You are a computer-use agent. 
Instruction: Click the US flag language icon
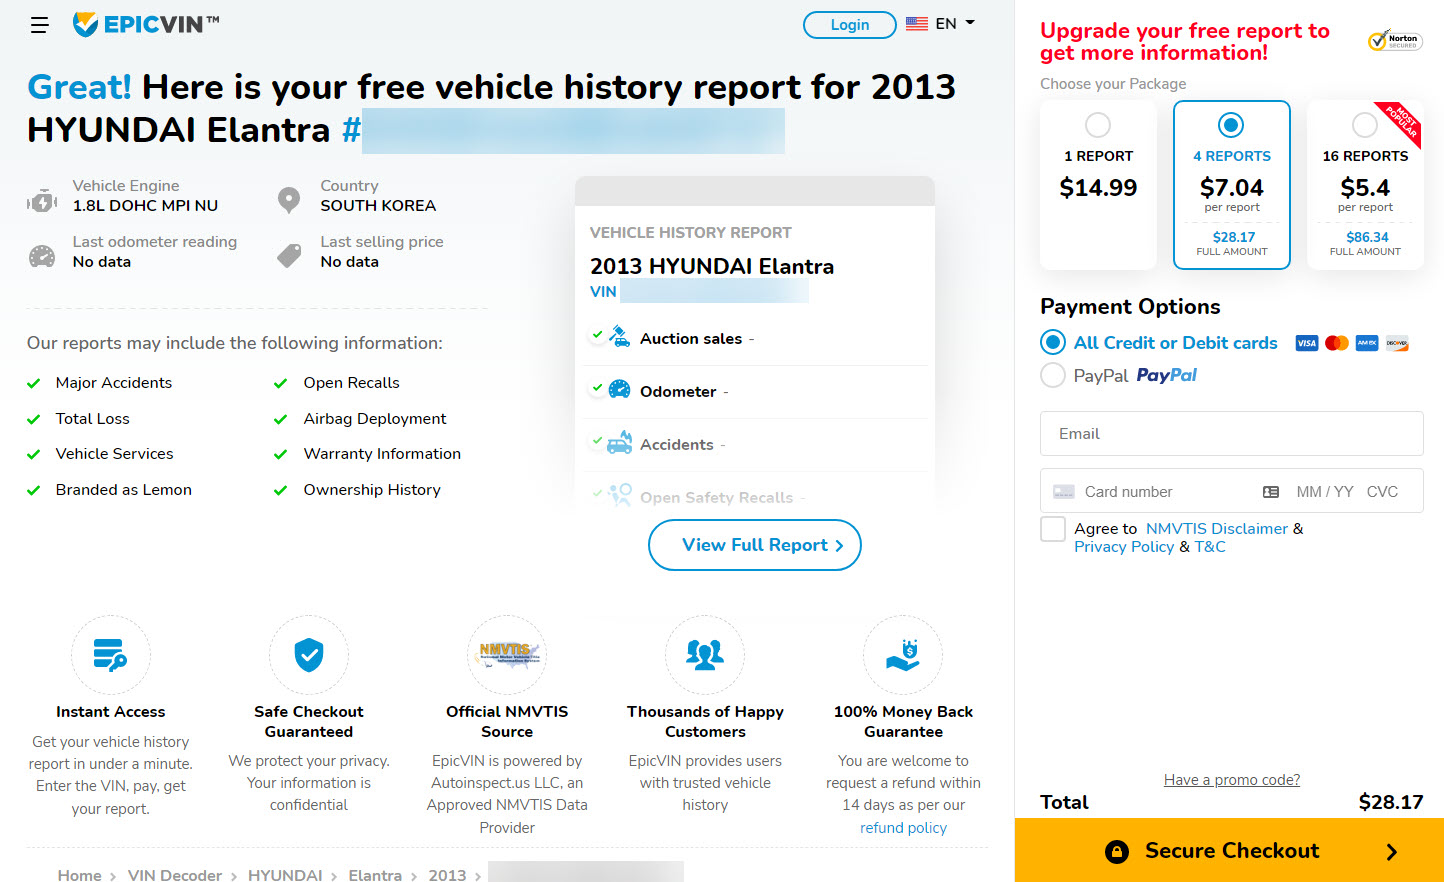[916, 24]
